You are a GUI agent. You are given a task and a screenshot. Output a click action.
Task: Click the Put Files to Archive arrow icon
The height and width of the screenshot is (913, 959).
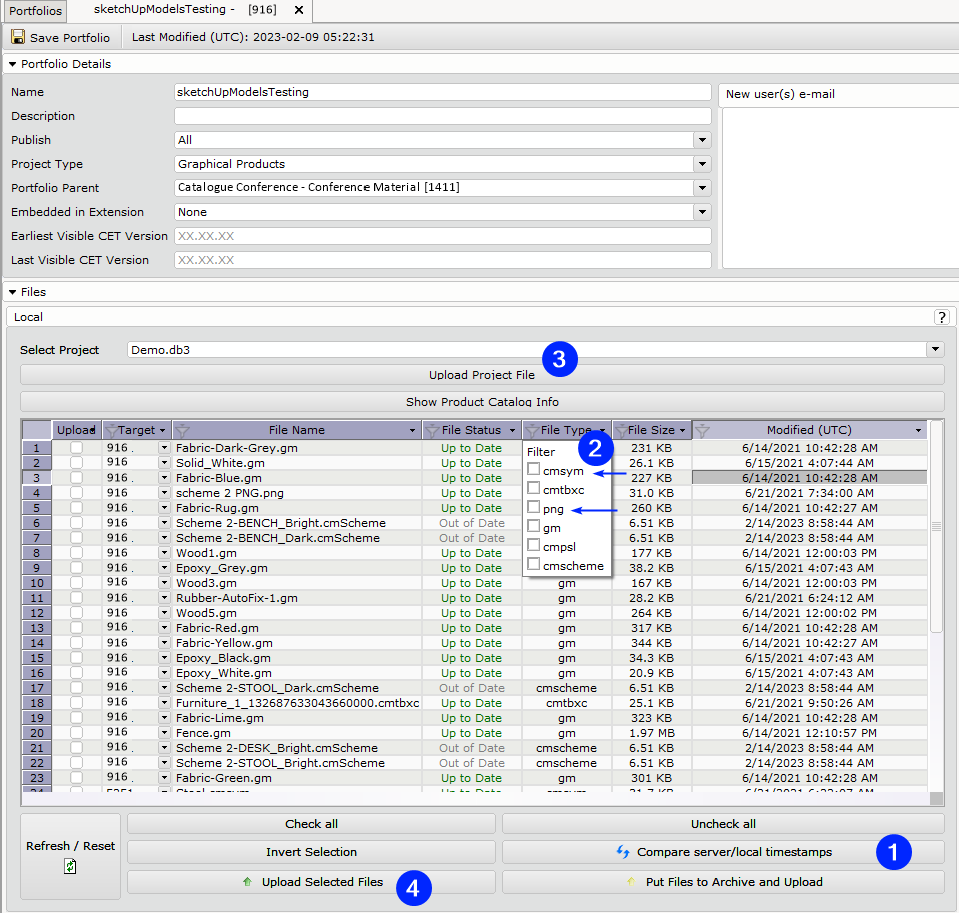[631, 882]
